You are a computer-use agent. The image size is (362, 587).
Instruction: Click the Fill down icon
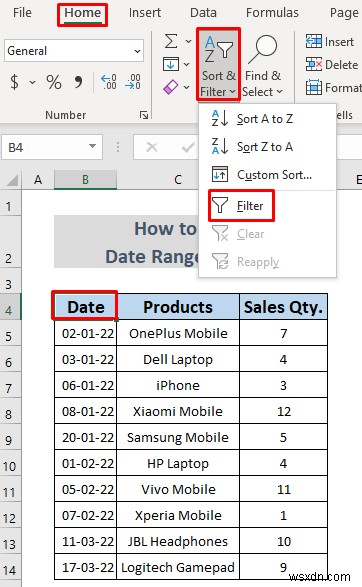click(x=171, y=64)
